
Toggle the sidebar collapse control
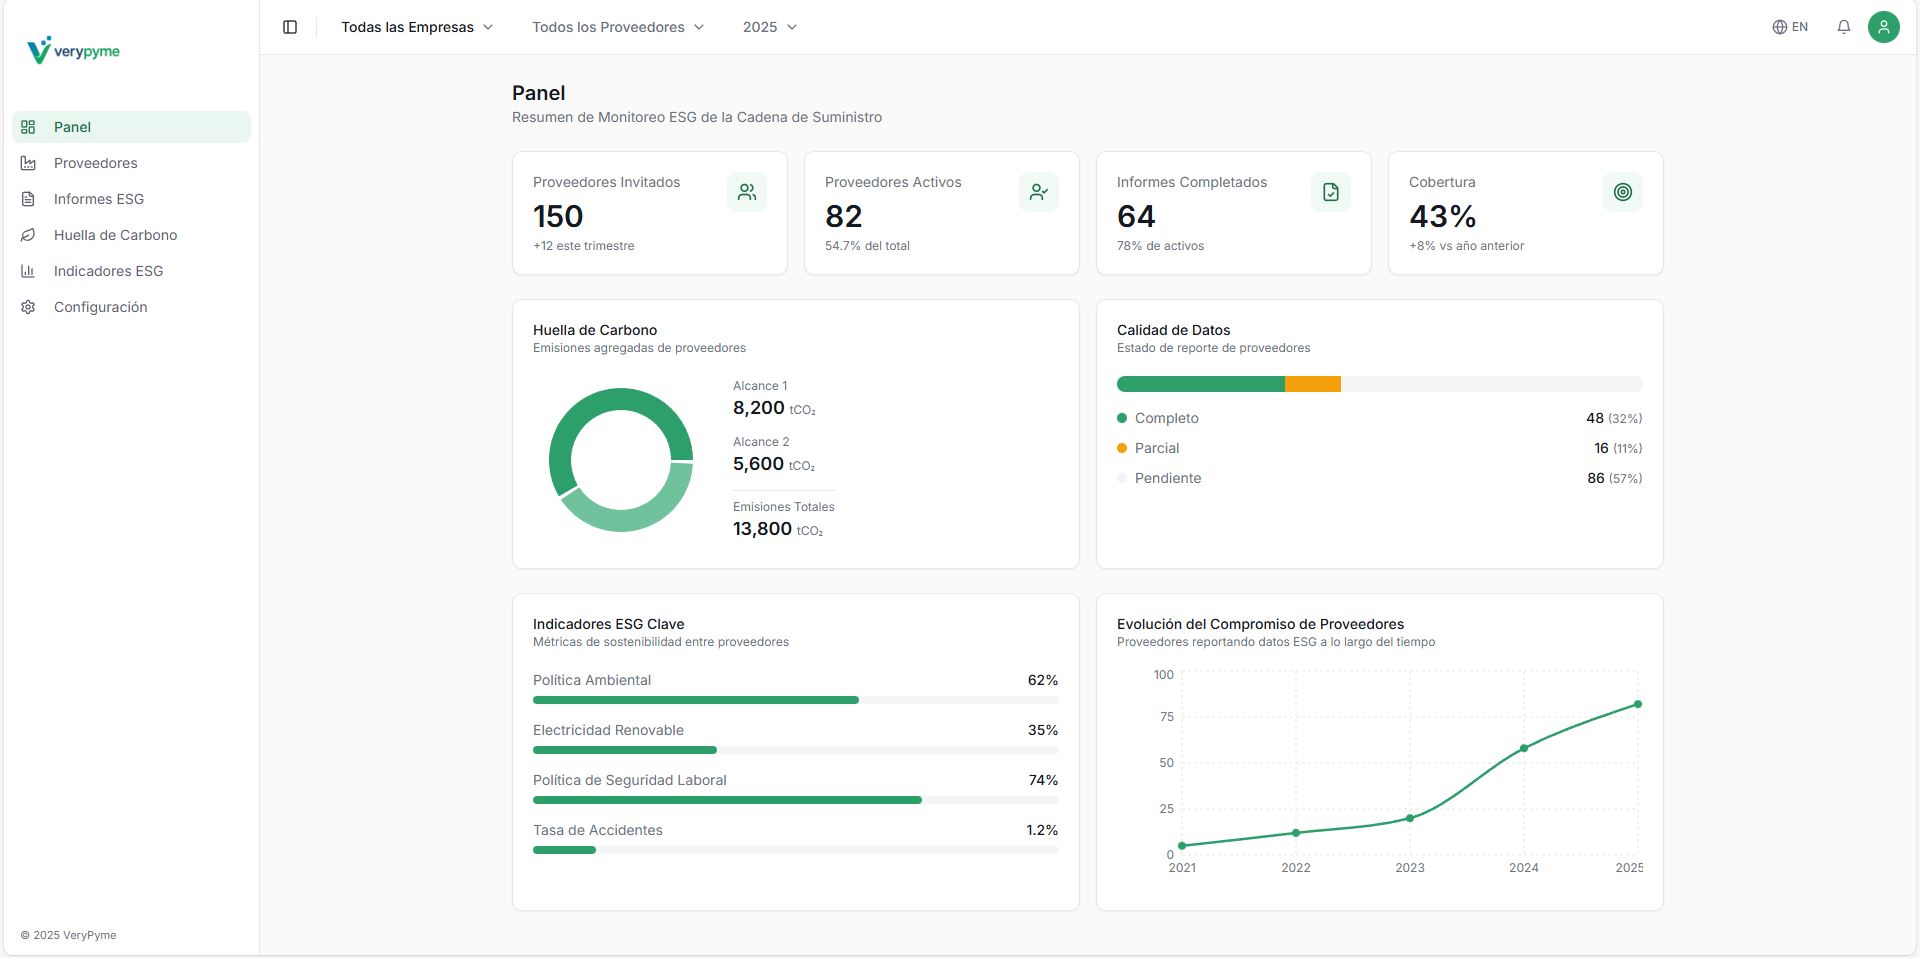click(x=290, y=27)
